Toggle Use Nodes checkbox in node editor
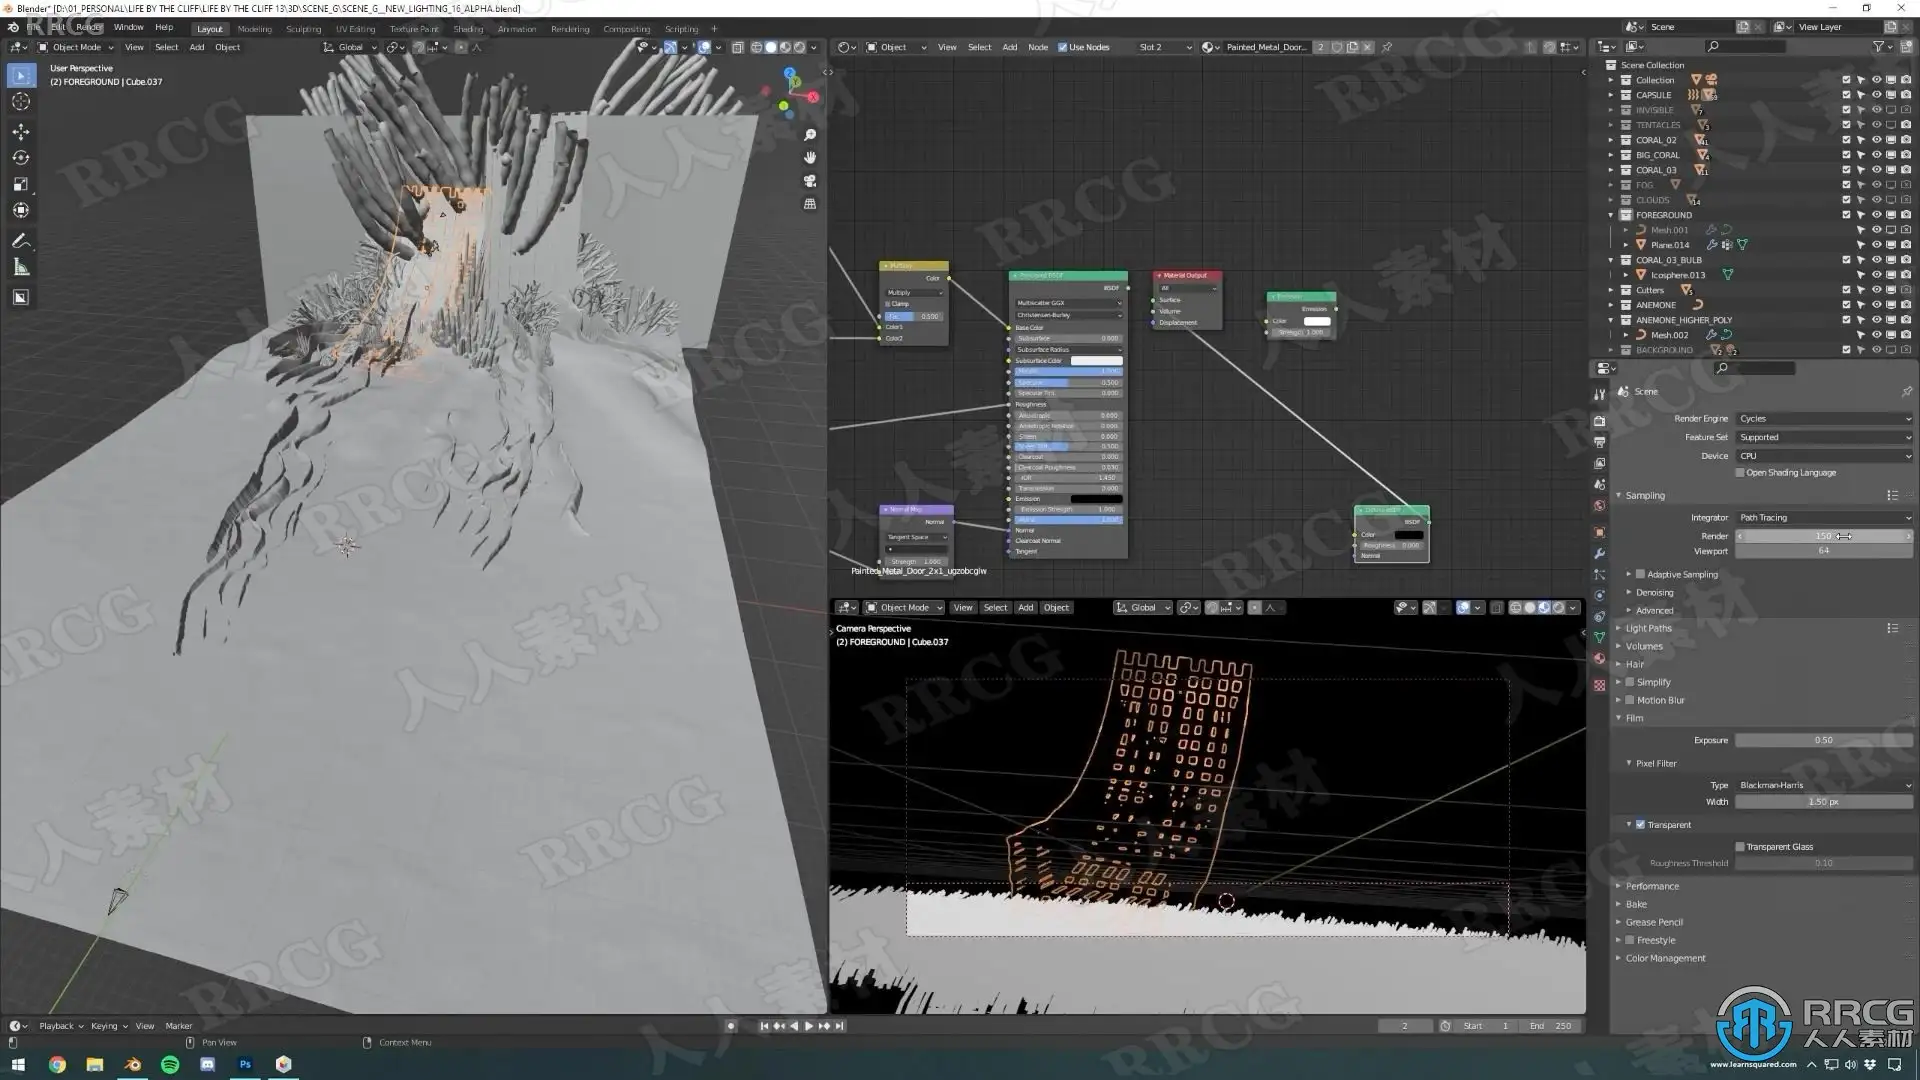 point(1062,47)
